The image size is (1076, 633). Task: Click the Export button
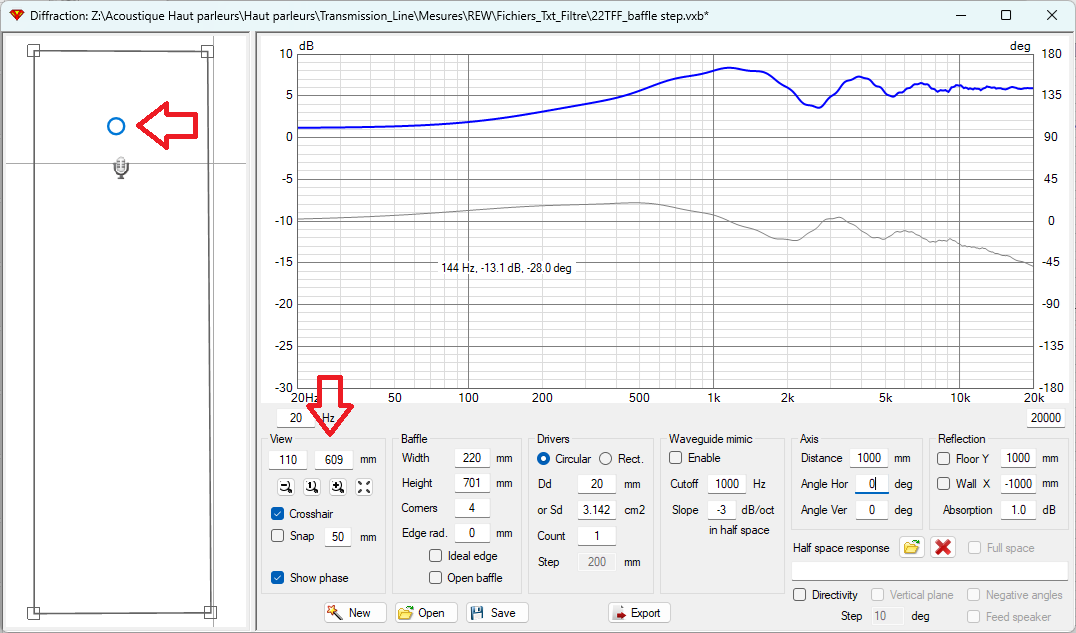click(639, 613)
